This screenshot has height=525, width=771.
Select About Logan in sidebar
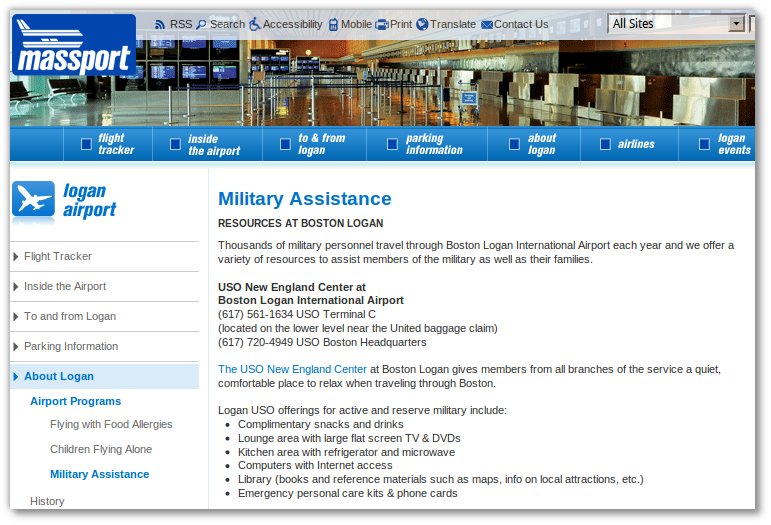[59, 377]
